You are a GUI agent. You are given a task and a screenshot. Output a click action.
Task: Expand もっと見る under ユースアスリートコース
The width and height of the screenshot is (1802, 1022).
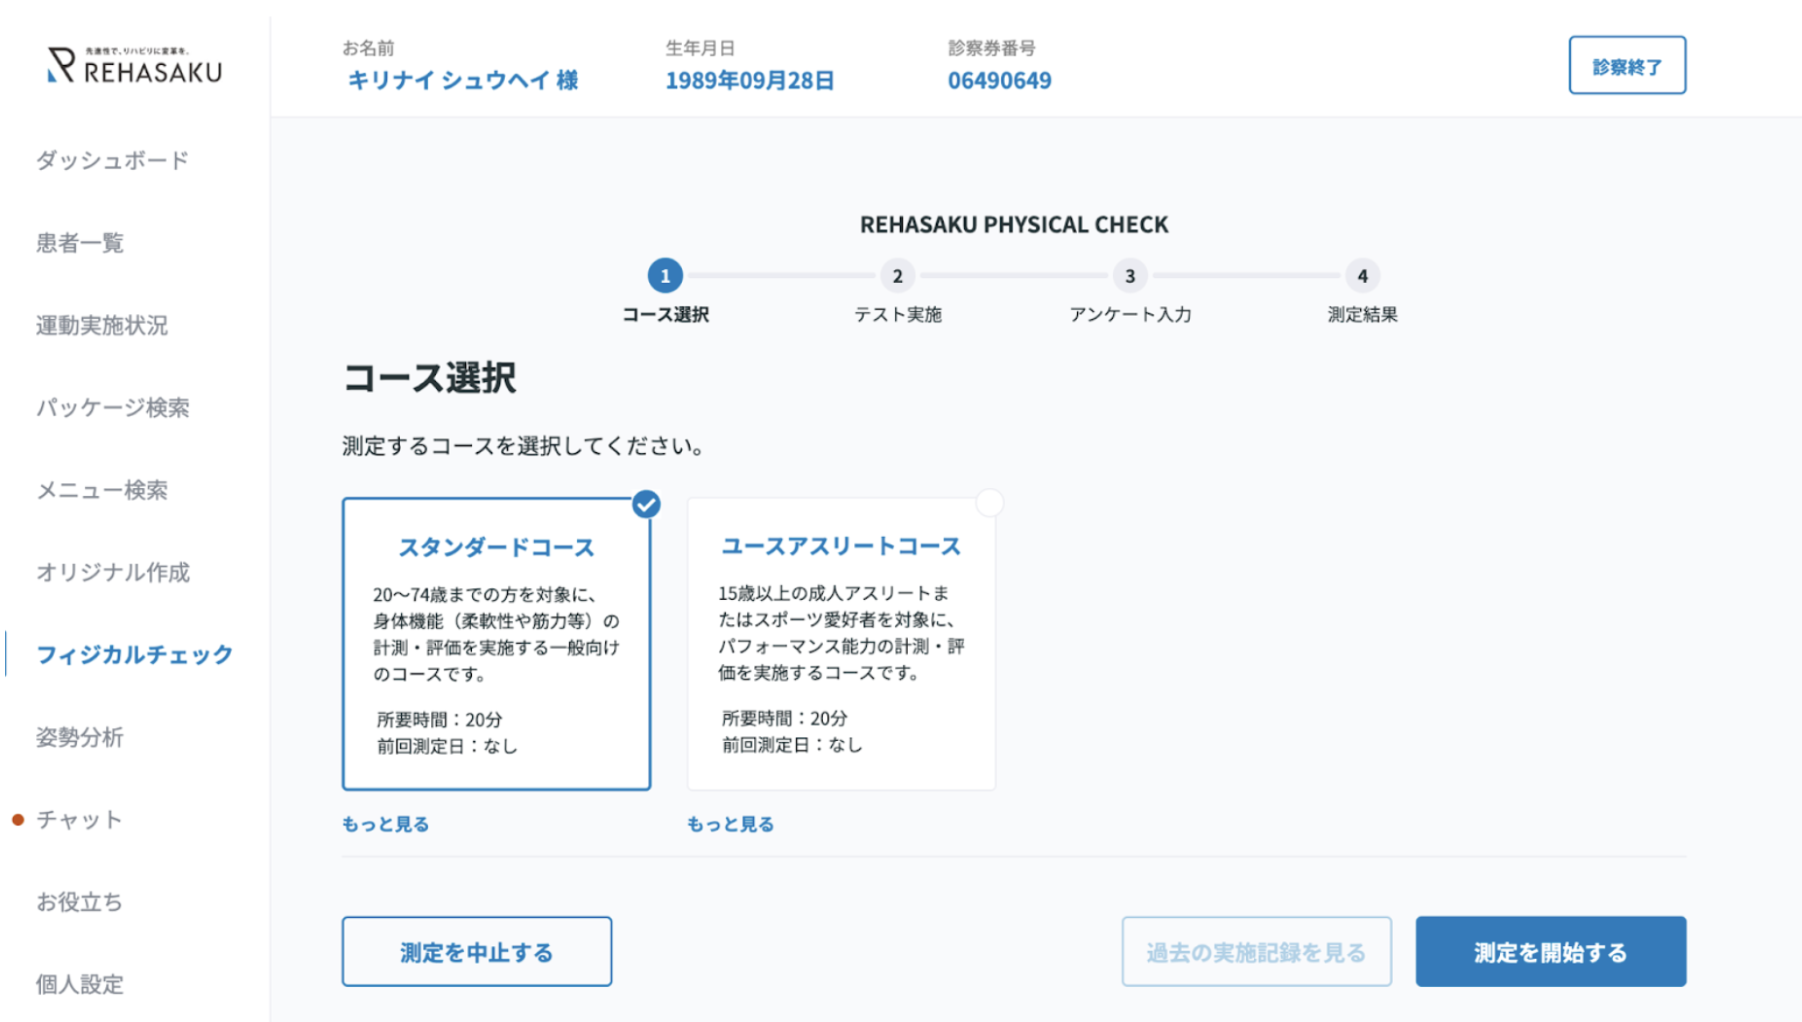[731, 824]
